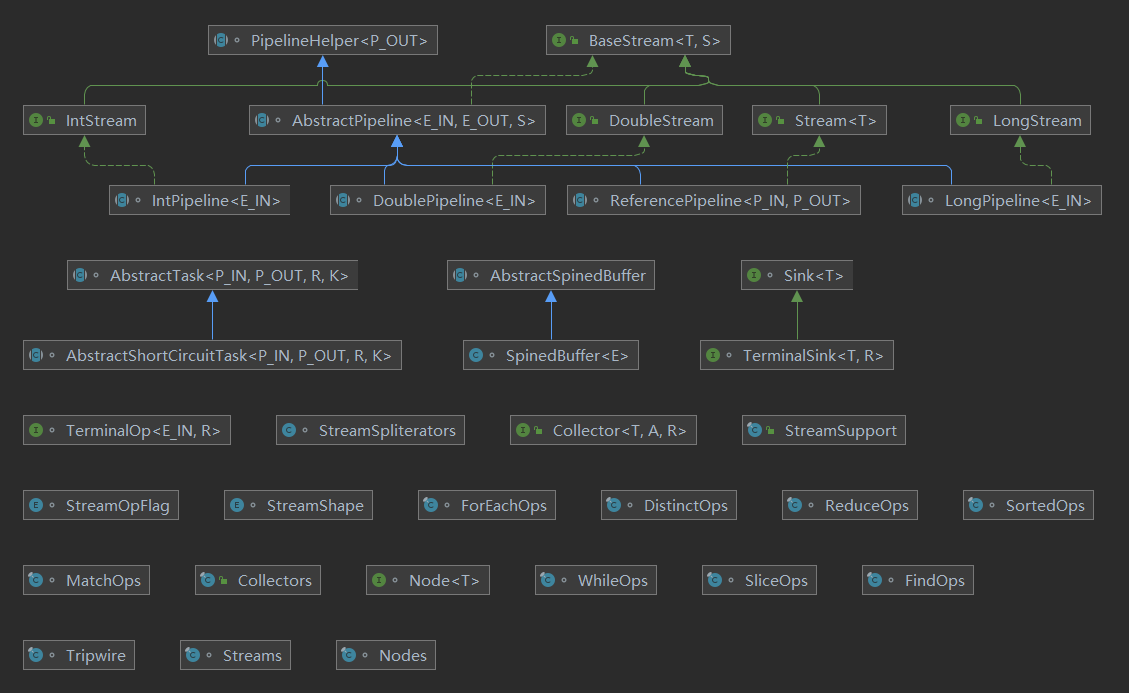Click the StreamSupport class node

(x=825, y=431)
